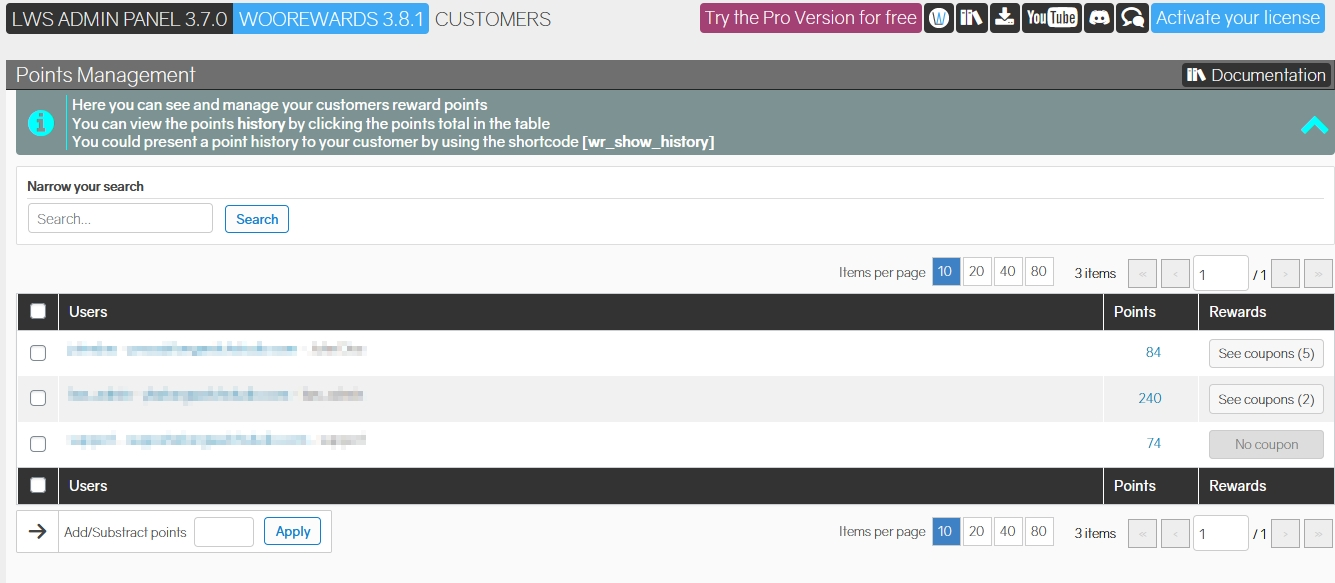
Task: View points history for 74 points
Action: 1153,443
